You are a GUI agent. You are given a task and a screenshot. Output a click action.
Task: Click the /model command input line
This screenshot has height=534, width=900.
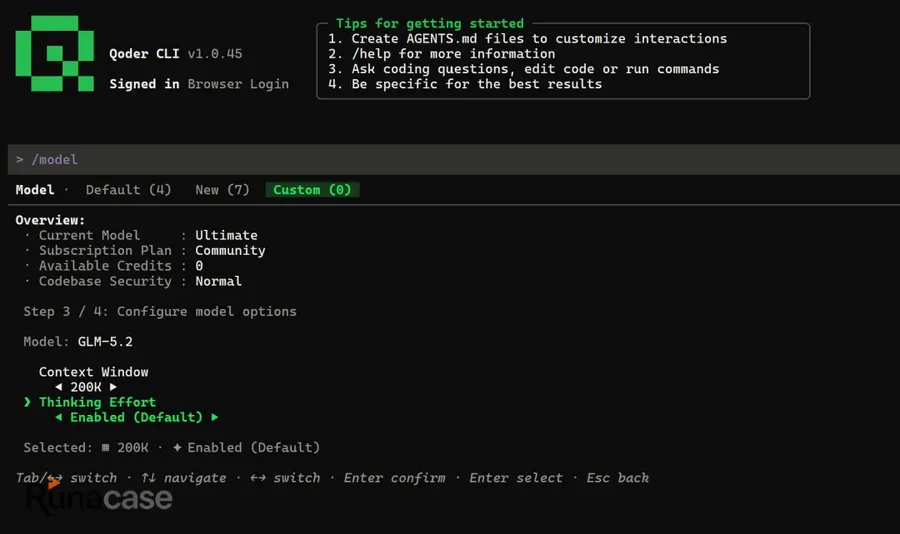pos(453,159)
